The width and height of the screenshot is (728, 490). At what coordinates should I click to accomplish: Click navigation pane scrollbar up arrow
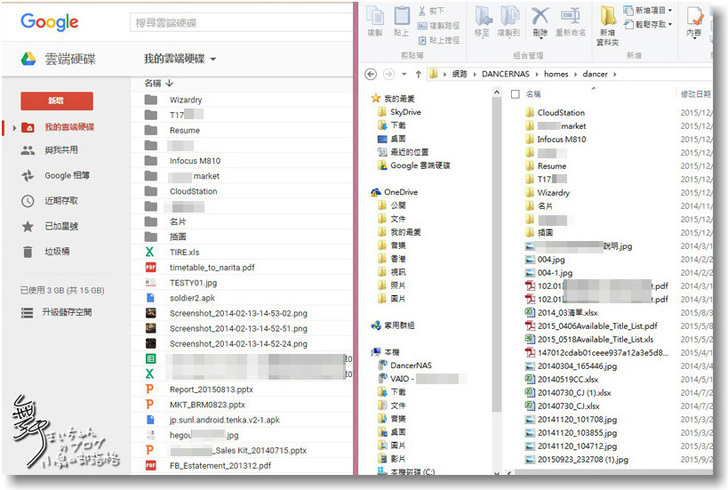click(497, 92)
